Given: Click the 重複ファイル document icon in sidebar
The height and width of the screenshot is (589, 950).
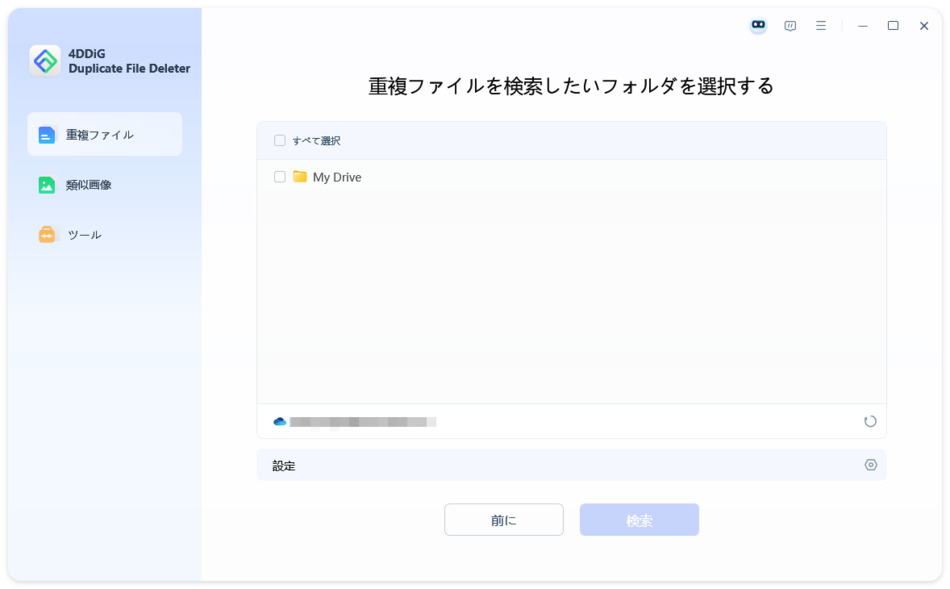Looking at the screenshot, I should pos(47,135).
